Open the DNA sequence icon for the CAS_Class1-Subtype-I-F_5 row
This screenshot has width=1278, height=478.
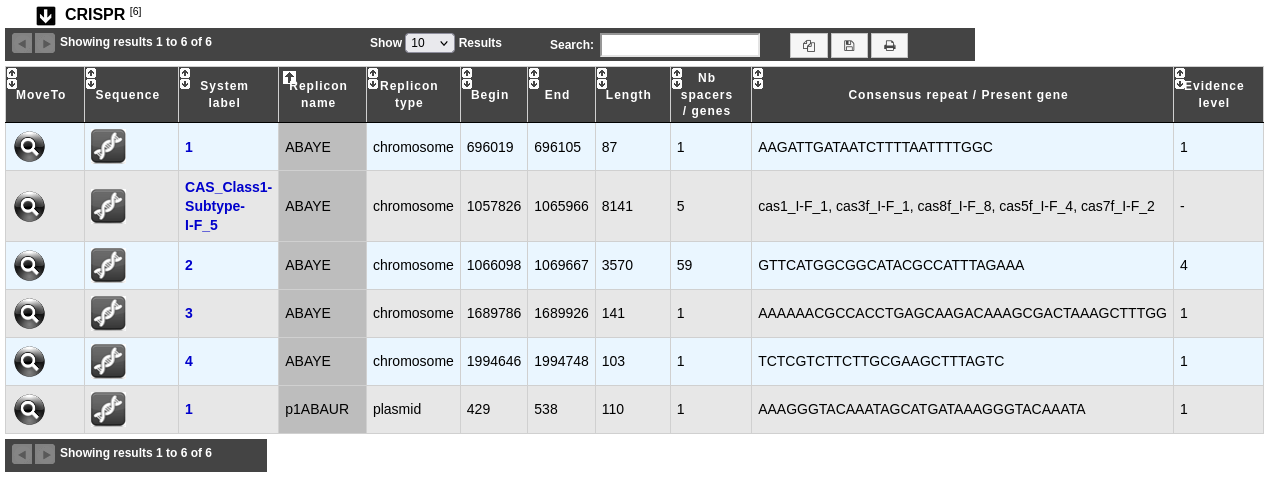point(108,206)
